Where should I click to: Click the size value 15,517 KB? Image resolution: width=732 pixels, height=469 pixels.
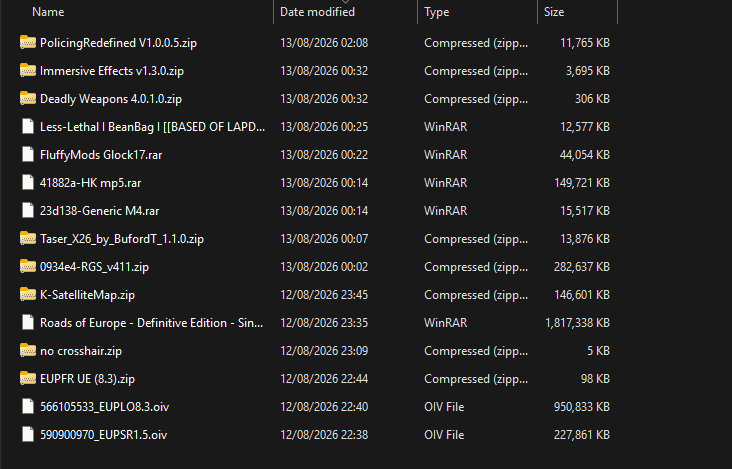click(x=585, y=211)
